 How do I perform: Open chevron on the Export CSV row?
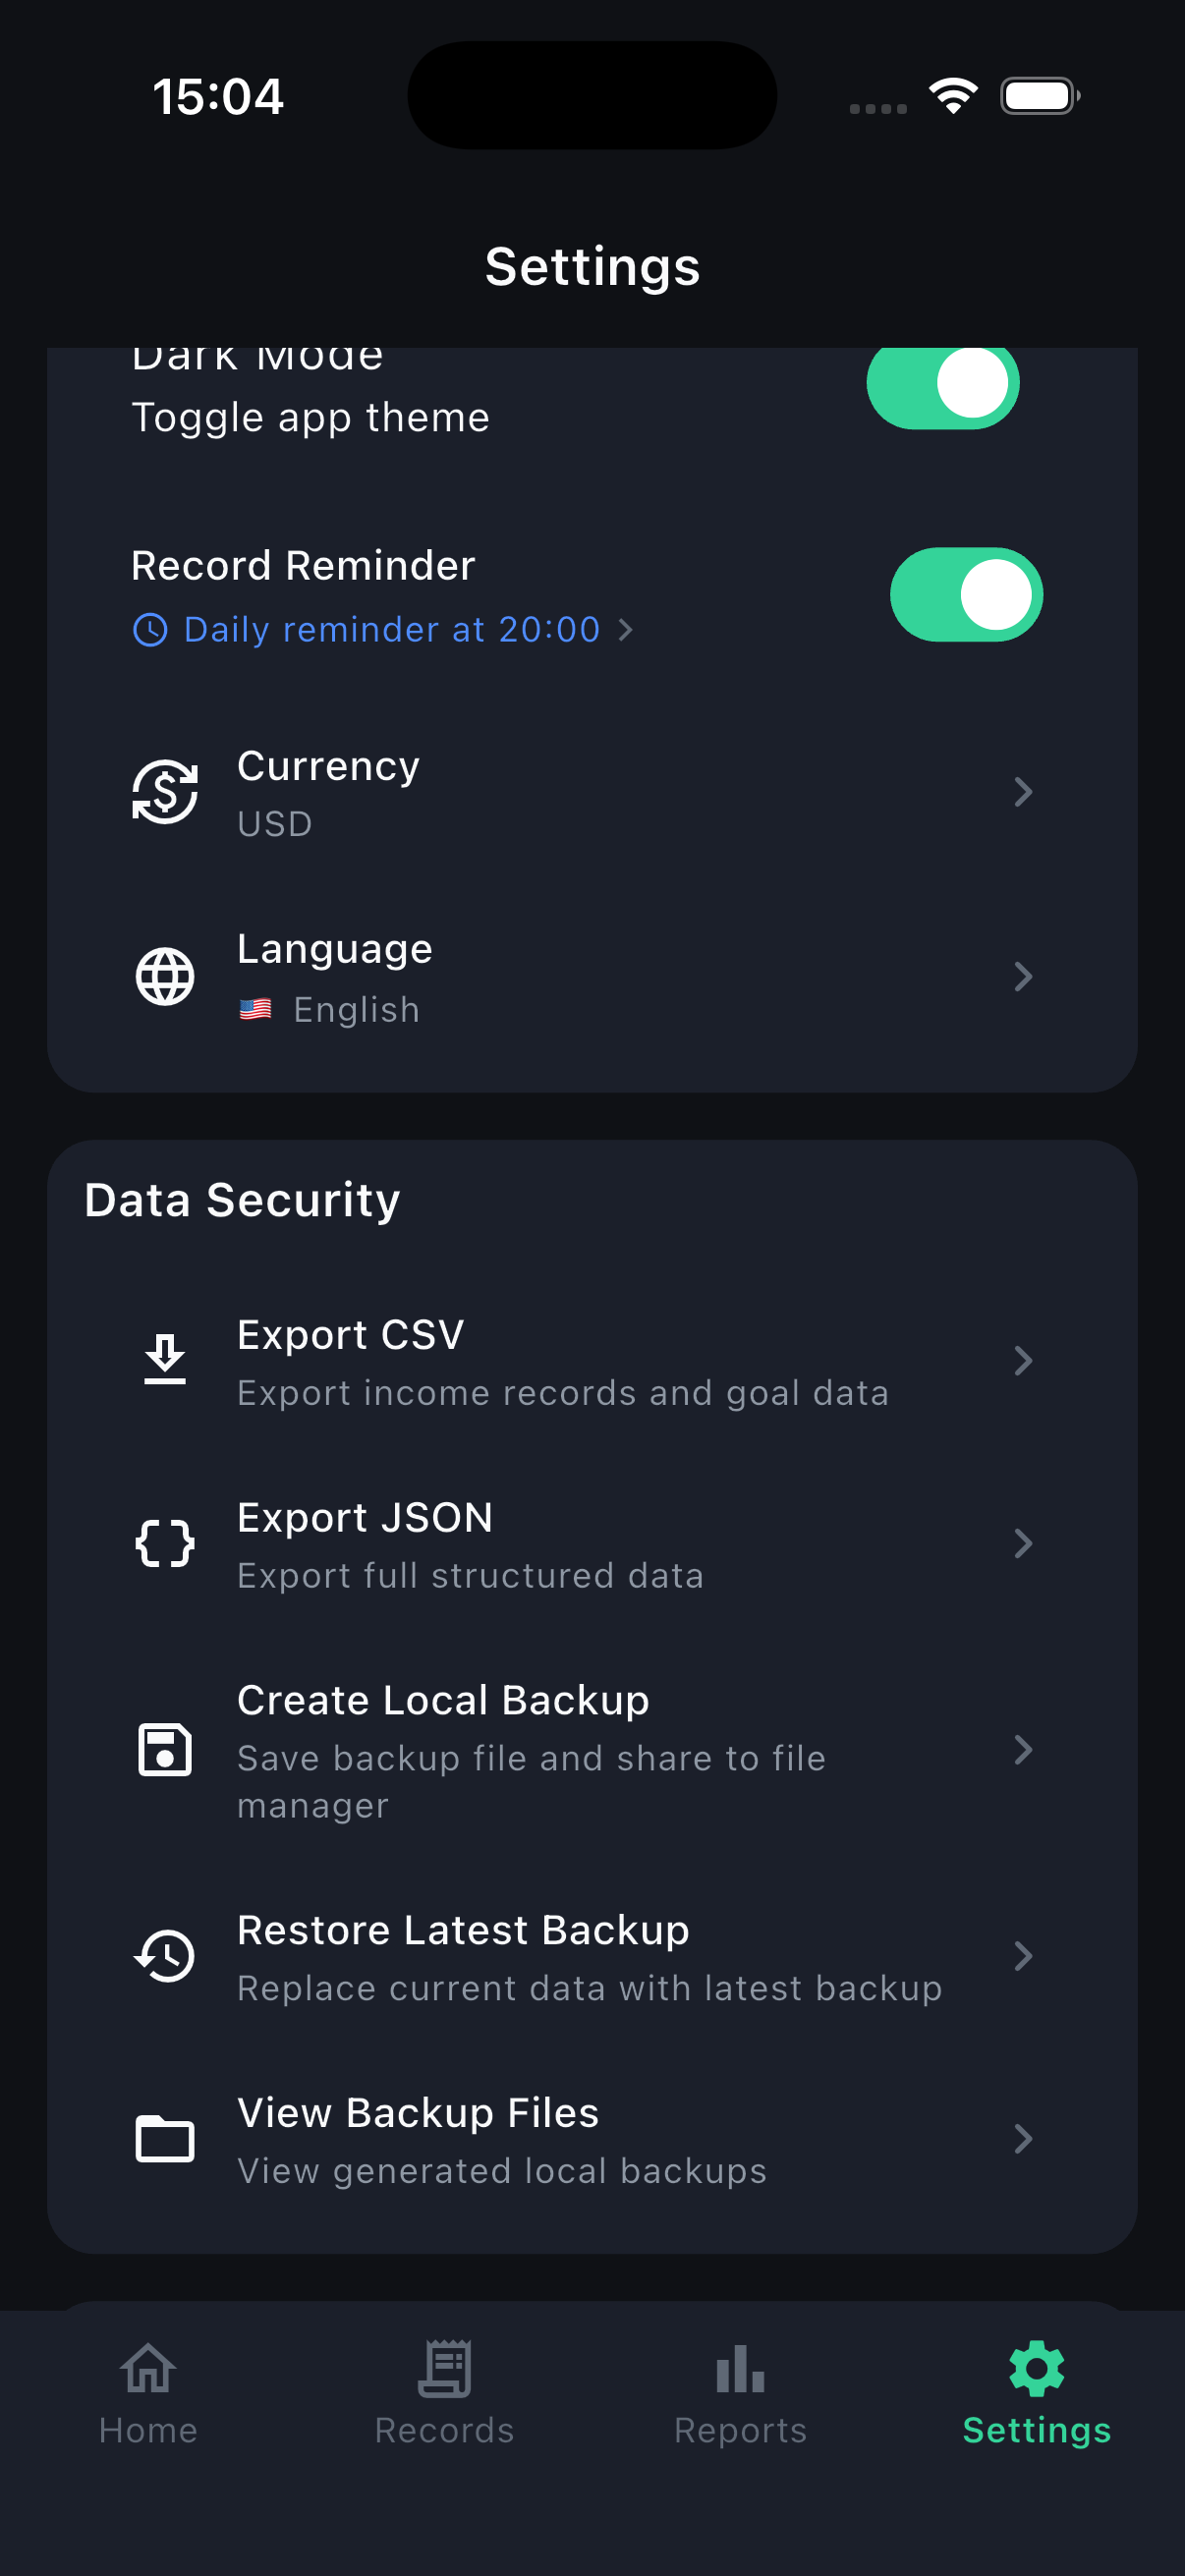point(1022,1360)
